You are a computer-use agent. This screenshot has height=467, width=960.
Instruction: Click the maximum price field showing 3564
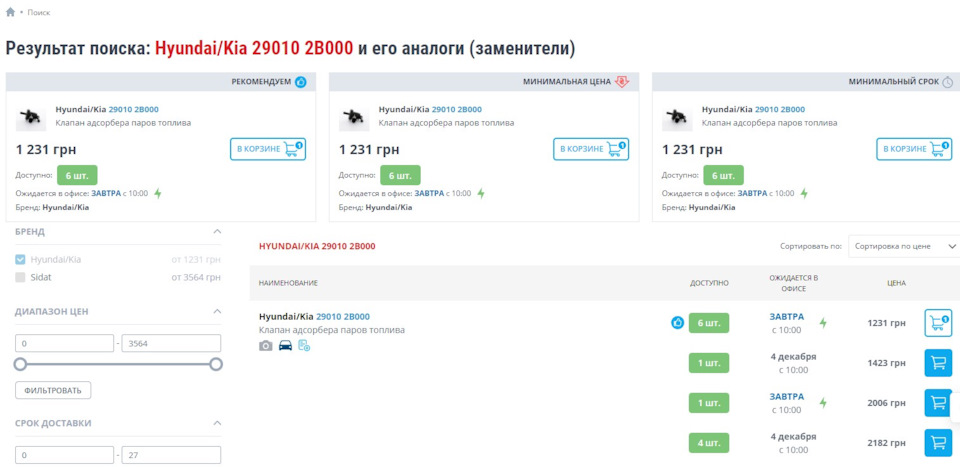(x=171, y=343)
